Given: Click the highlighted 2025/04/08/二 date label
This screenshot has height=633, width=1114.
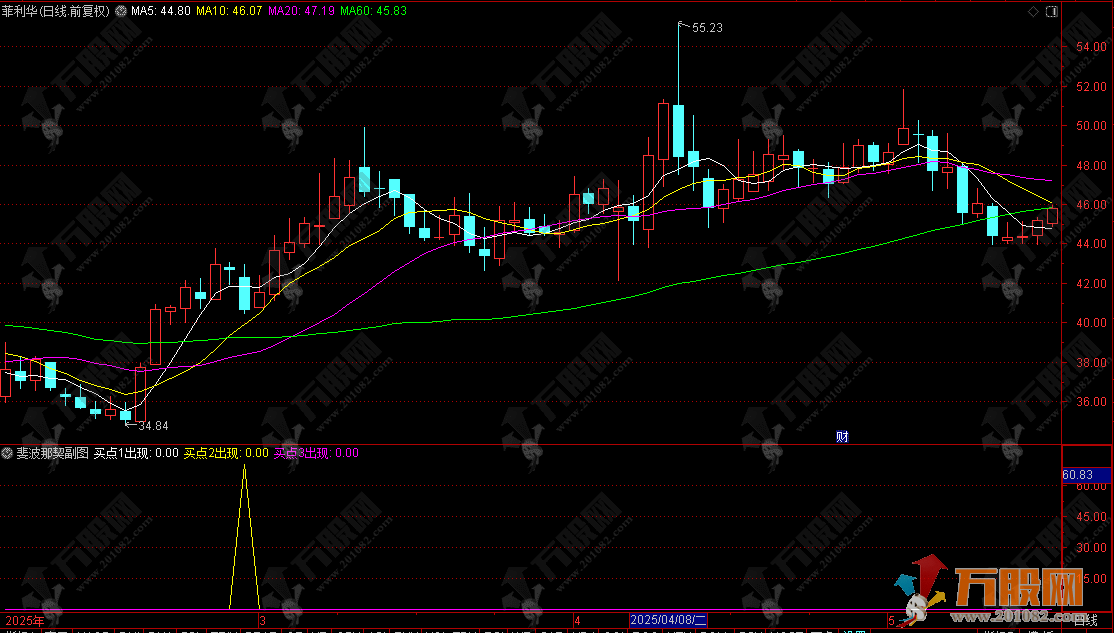Looking at the screenshot, I should click(x=668, y=620).
